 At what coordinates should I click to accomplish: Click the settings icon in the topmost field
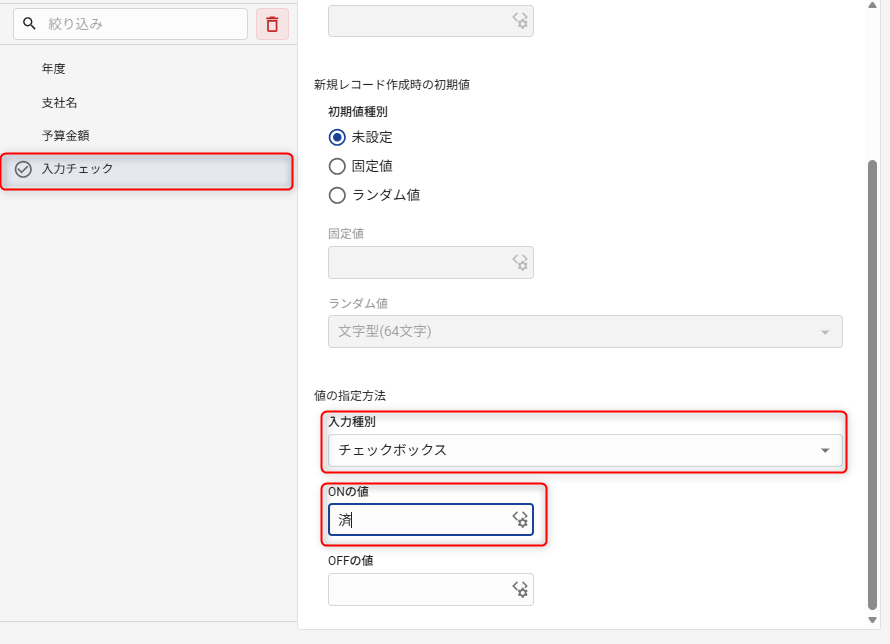tap(520, 20)
